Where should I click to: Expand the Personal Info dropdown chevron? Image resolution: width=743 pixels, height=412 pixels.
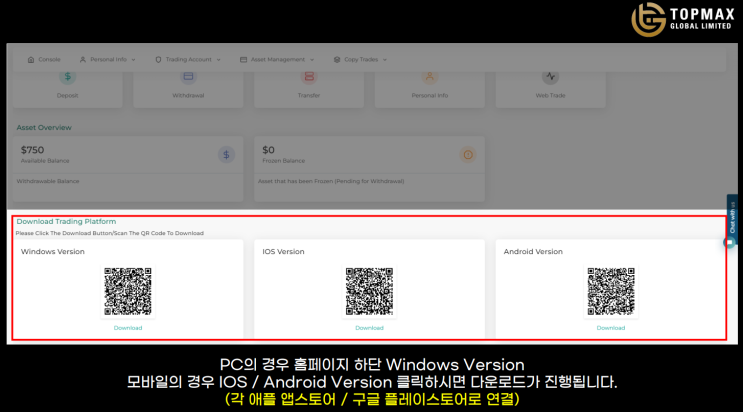pos(134,60)
